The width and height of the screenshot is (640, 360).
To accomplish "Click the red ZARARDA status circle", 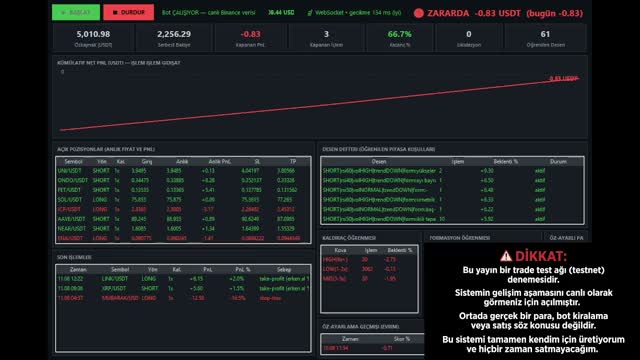I will pyautogui.click(x=418, y=13).
